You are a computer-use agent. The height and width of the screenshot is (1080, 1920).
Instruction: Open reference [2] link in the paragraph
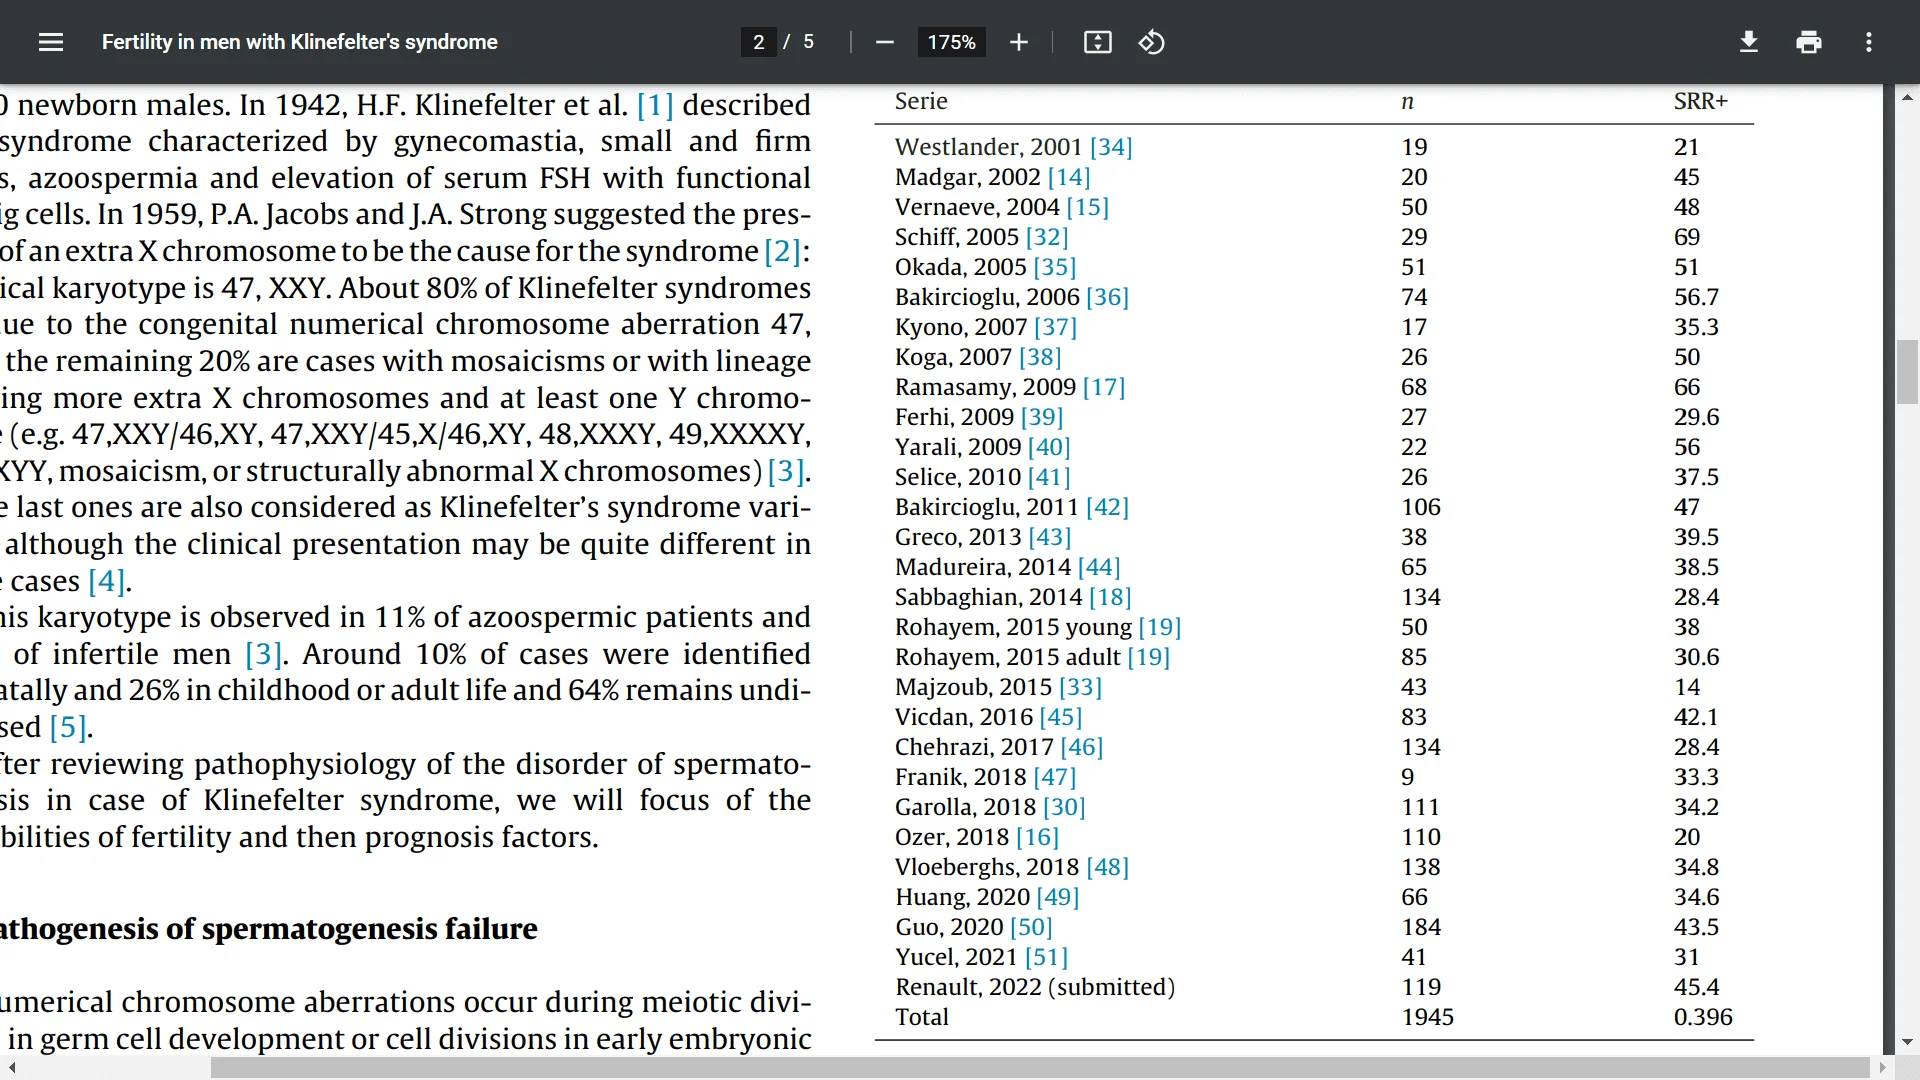783,251
